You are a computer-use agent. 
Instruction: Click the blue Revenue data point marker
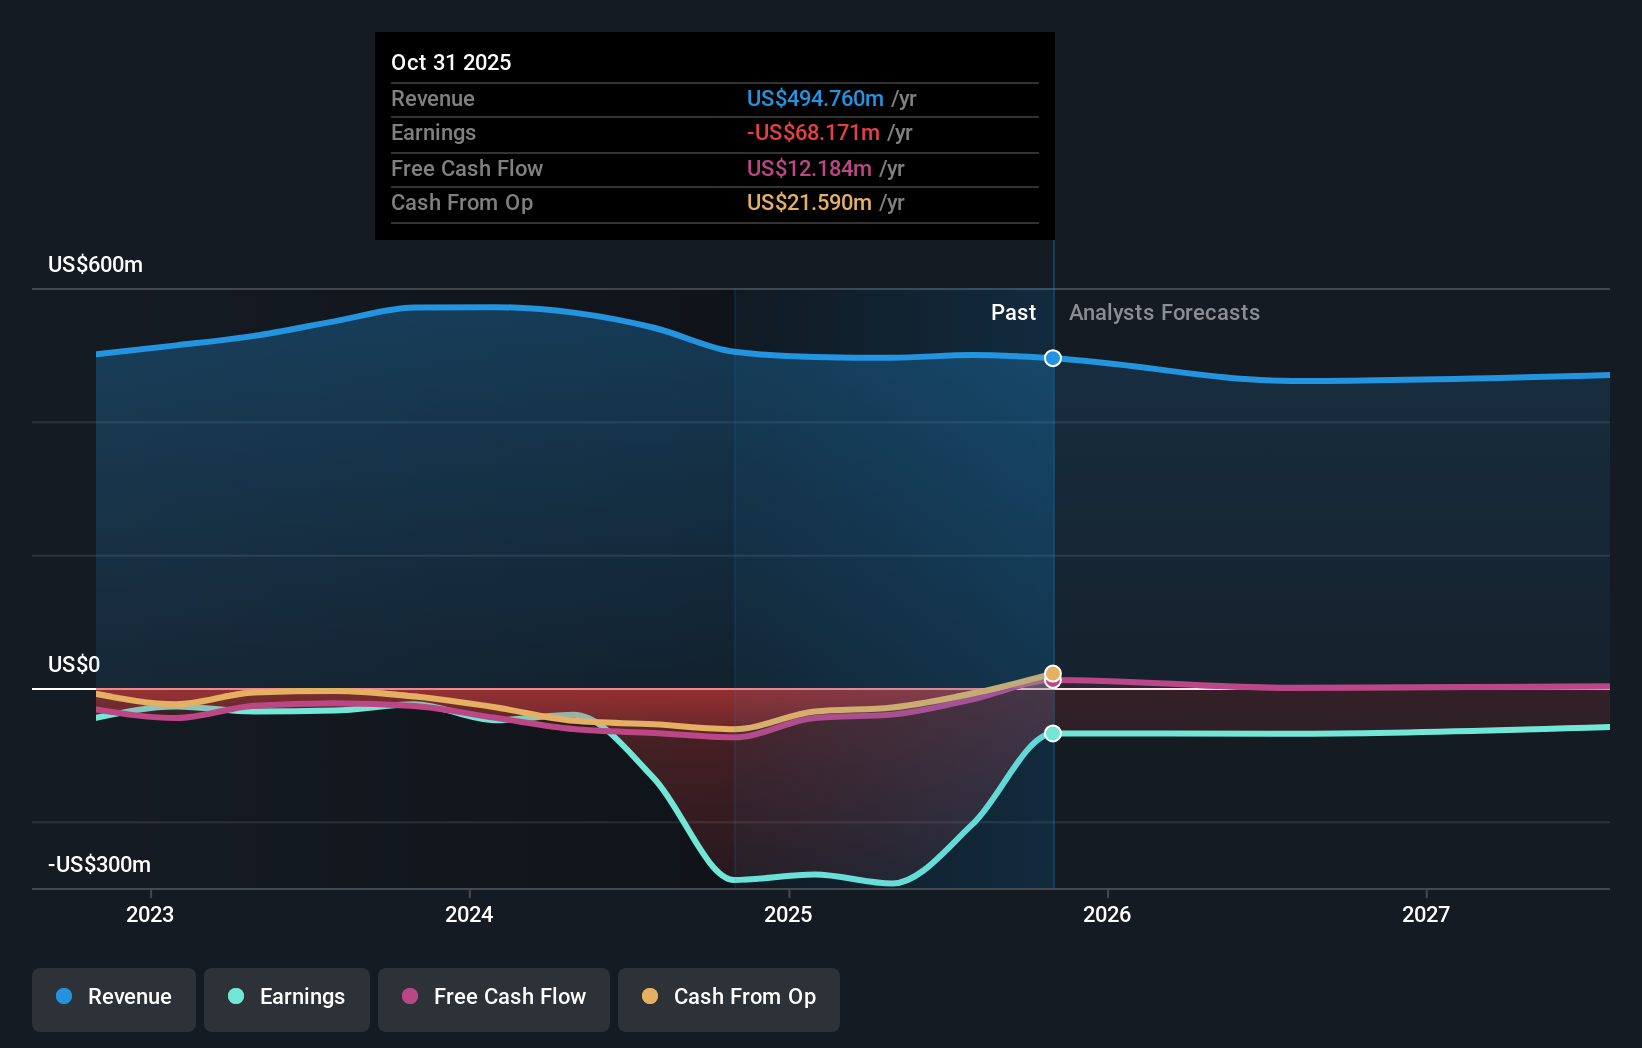[x=1053, y=358]
